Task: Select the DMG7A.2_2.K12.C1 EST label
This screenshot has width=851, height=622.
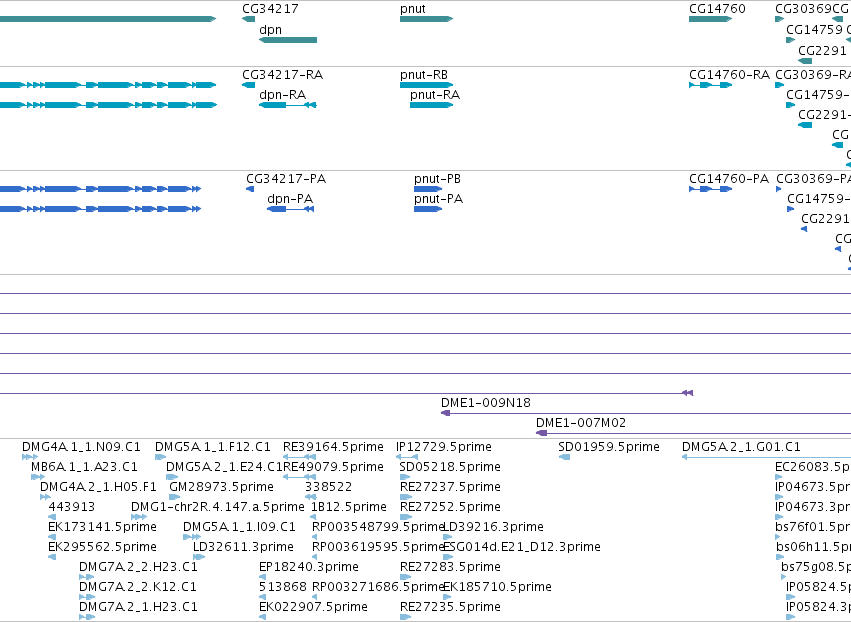Action: tap(138, 587)
